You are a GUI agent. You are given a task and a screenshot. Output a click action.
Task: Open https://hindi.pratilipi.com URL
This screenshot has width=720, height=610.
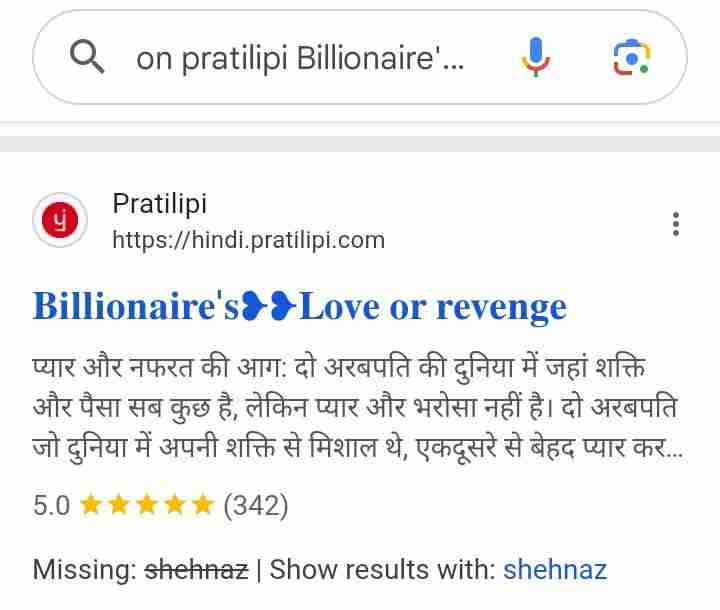pos(248,240)
